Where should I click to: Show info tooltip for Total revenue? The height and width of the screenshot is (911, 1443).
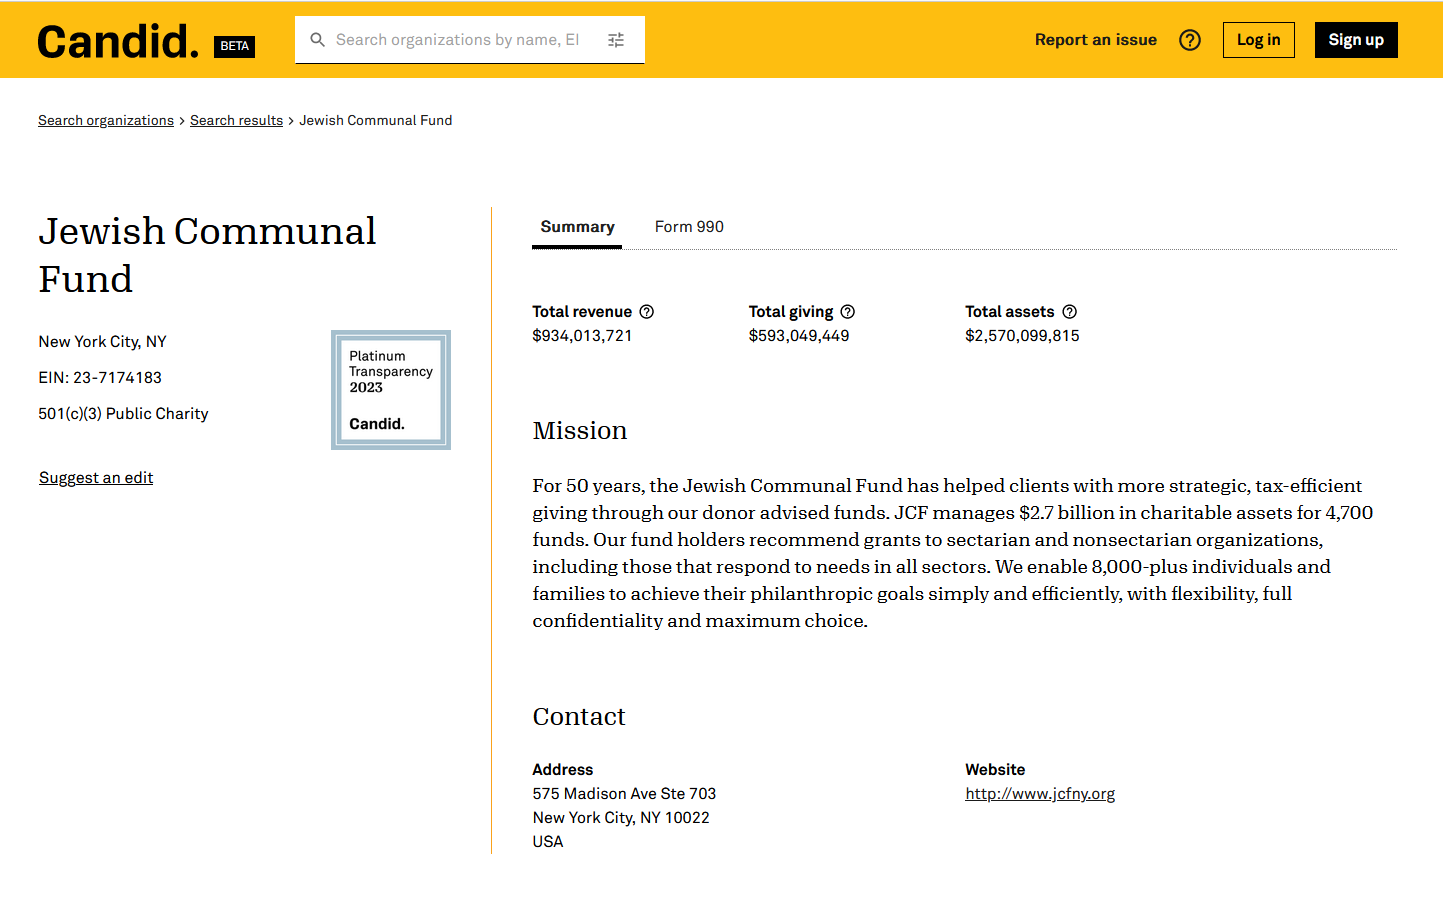[647, 312]
